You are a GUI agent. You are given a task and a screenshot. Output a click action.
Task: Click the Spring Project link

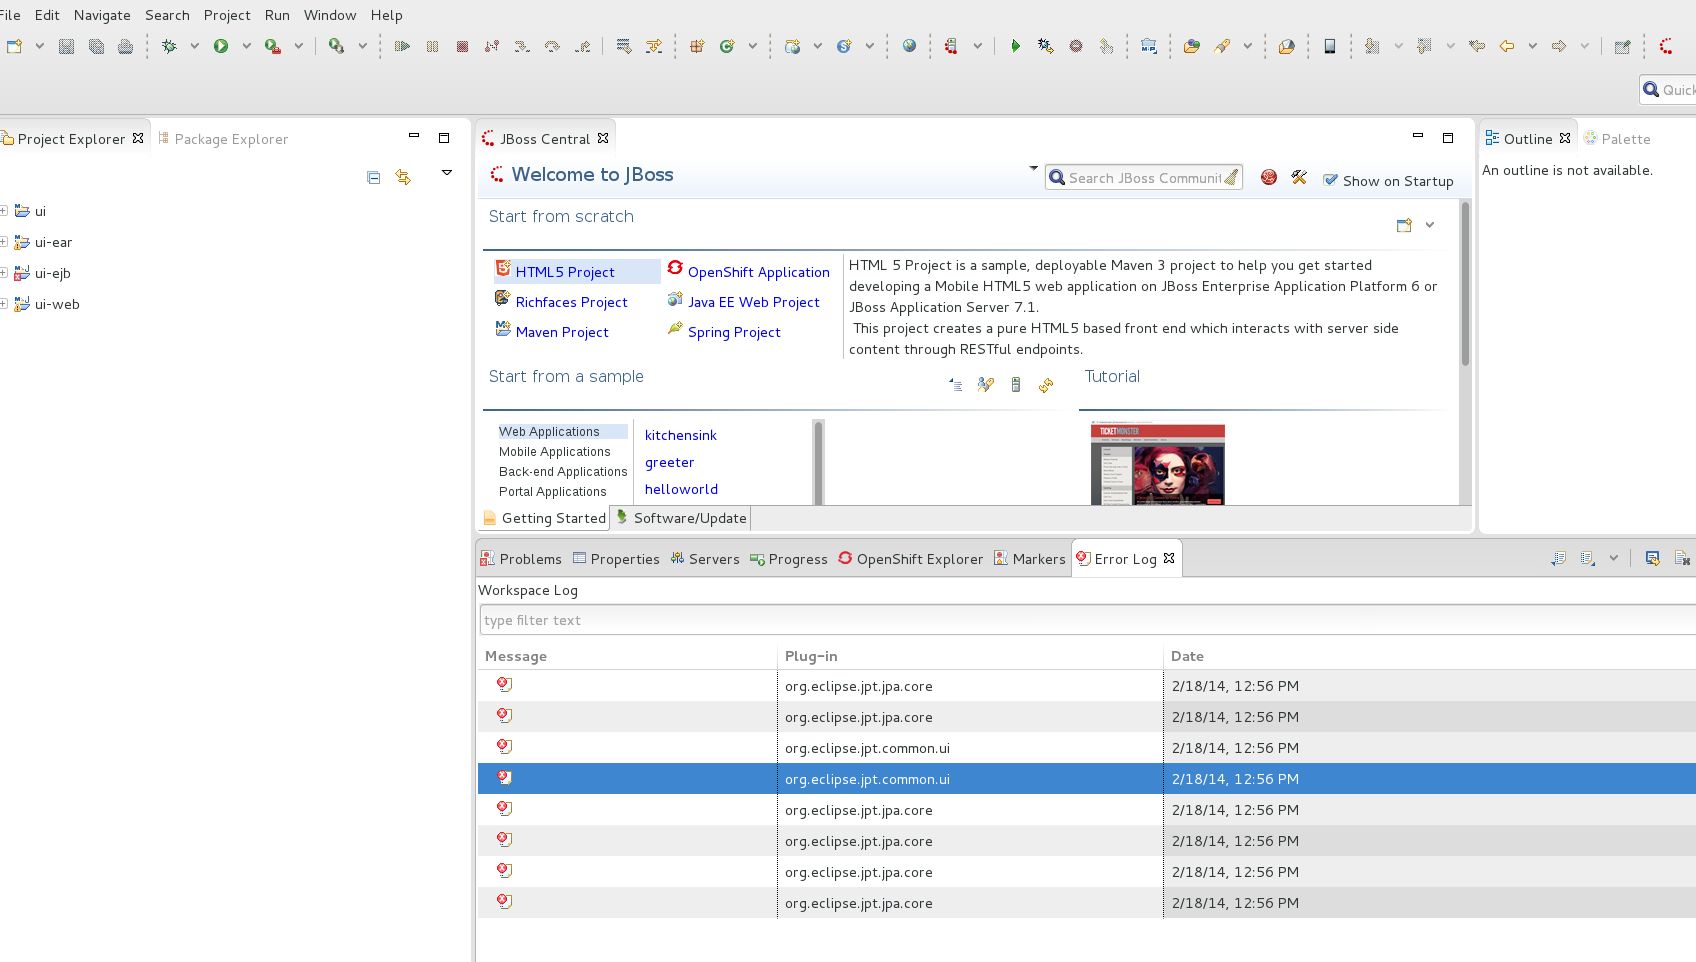(x=734, y=332)
